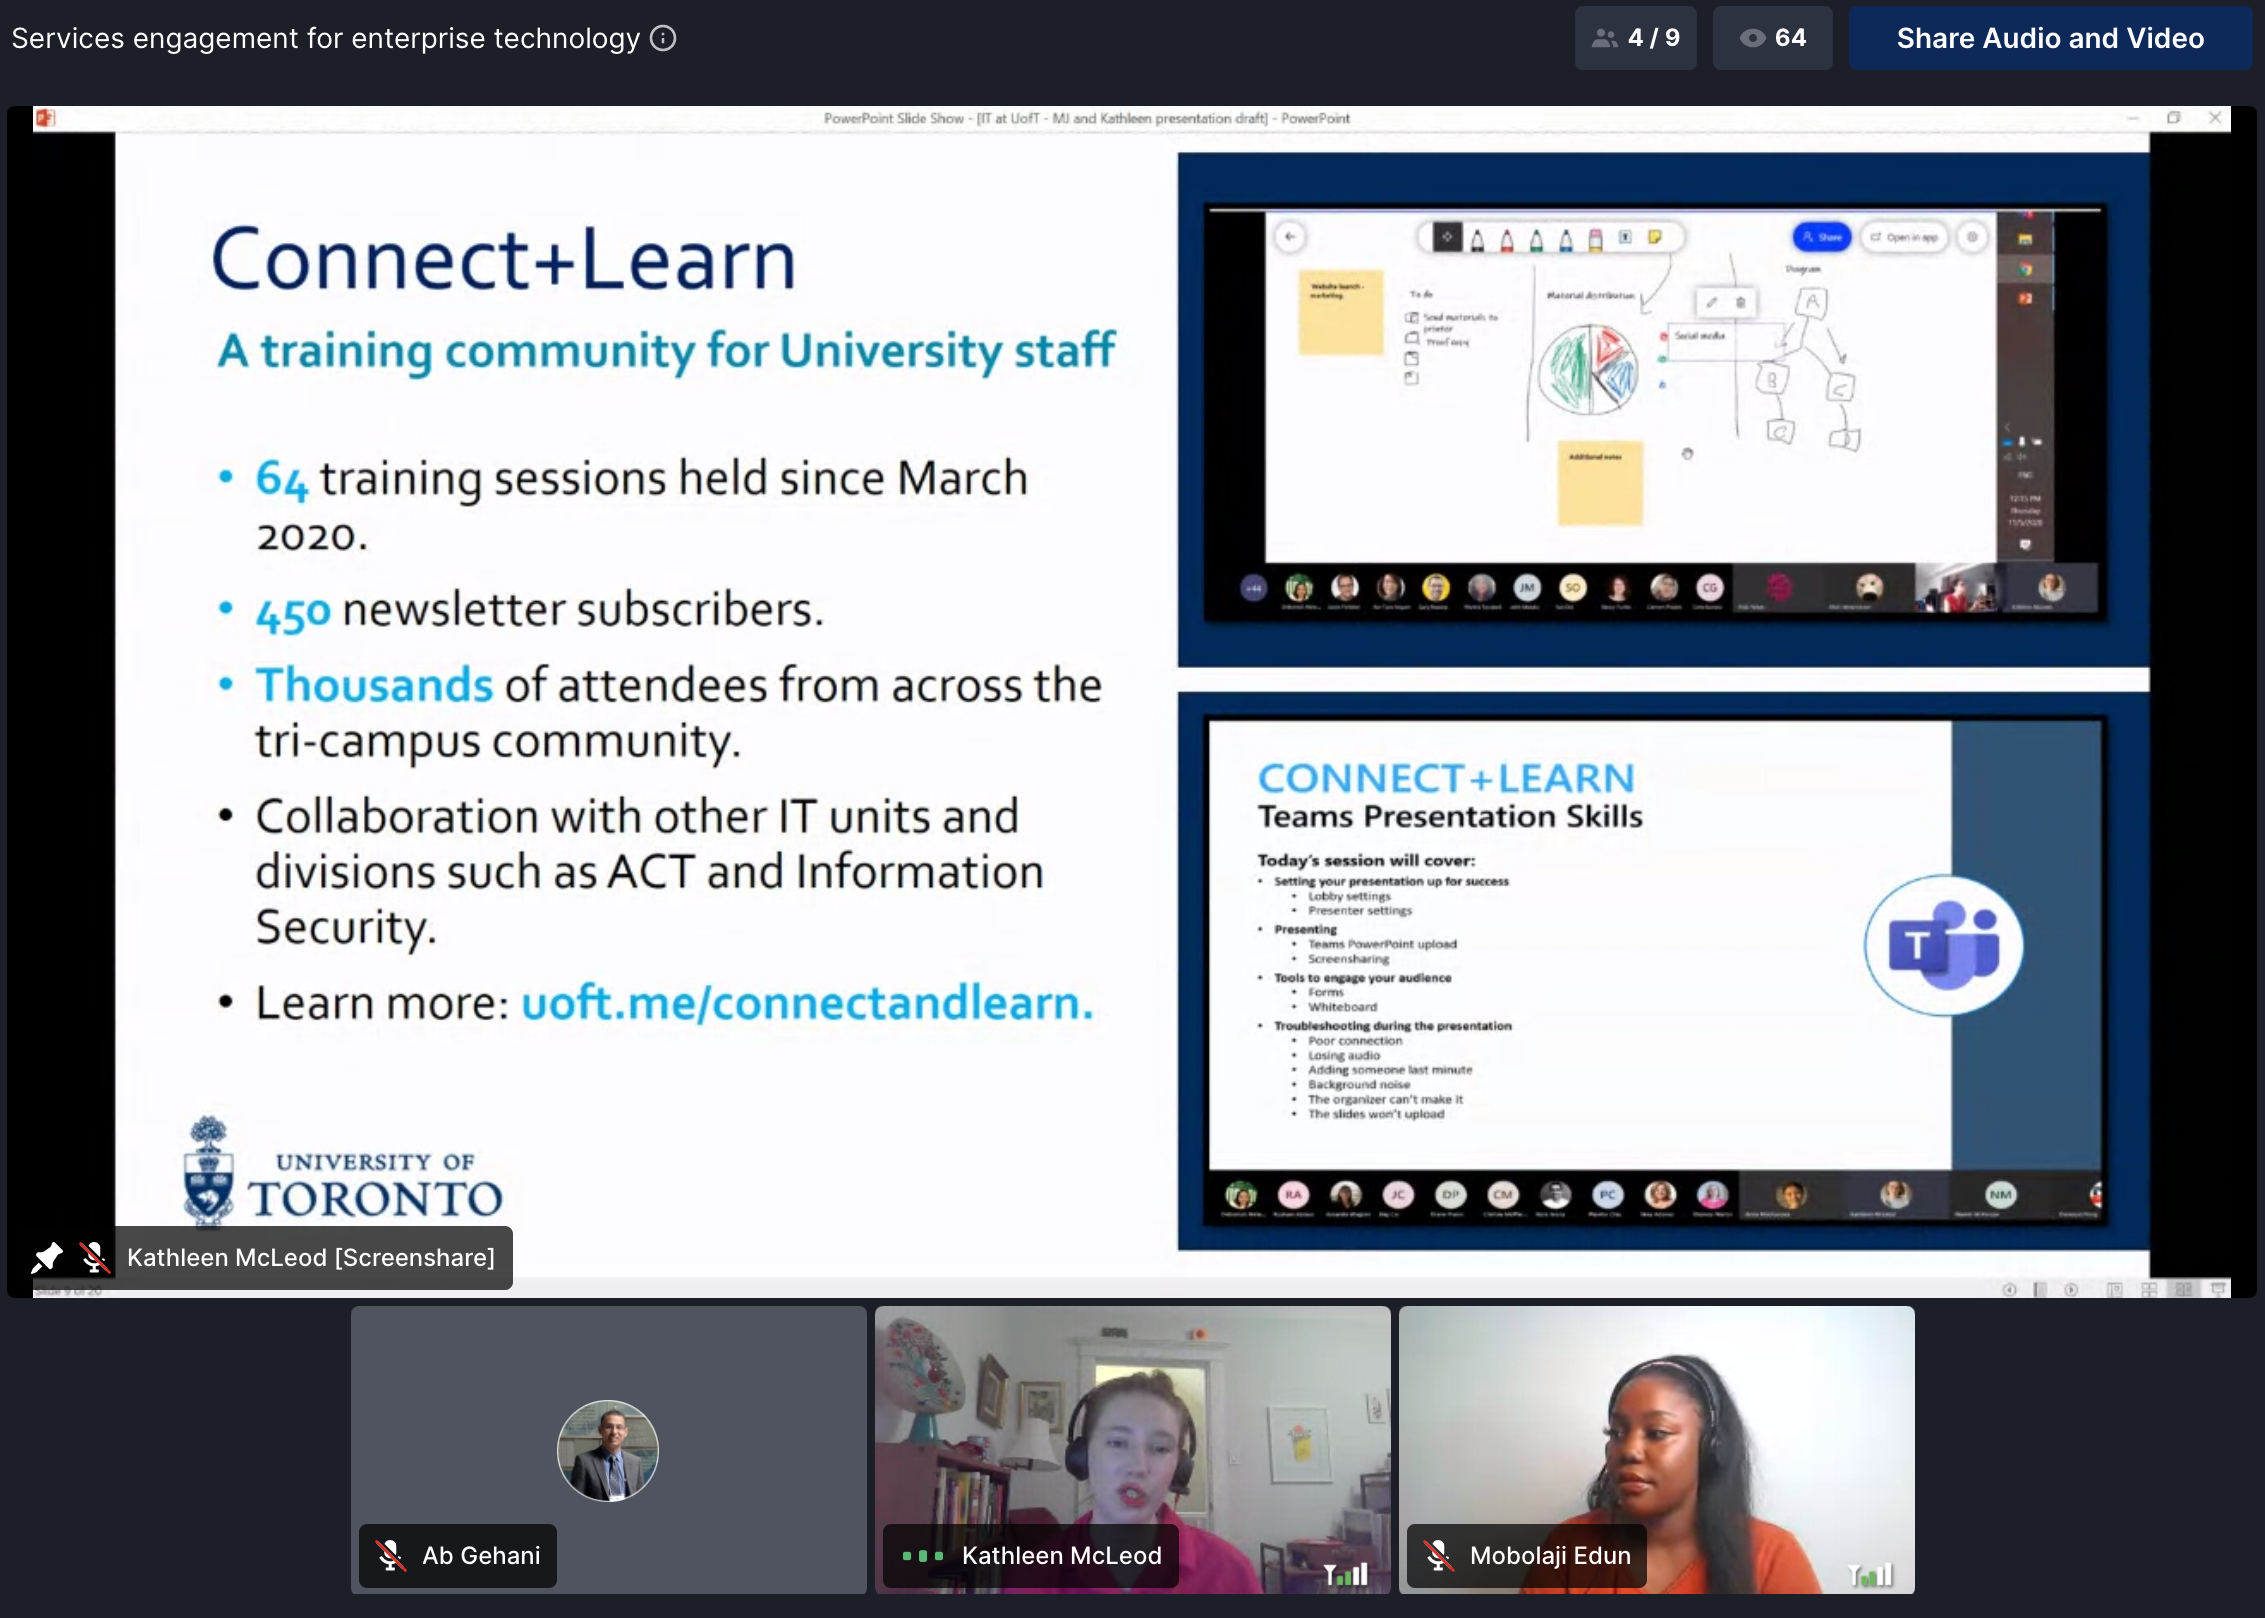
Task: Click the University of Toronto crest logo
Action: (x=209, y=1171)
